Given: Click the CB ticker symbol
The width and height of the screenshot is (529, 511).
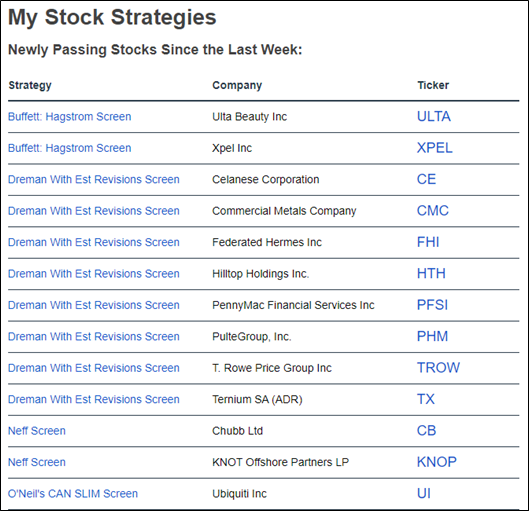Looking at the screenshot, I should click(426, 431).
